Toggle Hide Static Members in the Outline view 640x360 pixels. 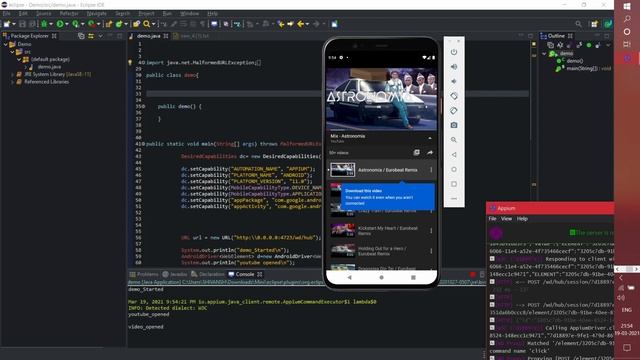[579, 45]
